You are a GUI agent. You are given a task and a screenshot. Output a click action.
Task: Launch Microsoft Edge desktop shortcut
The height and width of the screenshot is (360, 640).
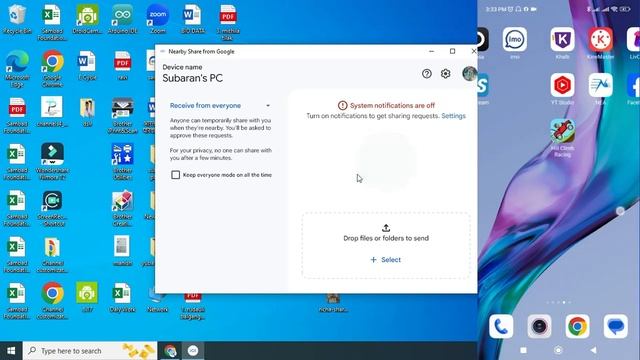click(x=17, y=69)
